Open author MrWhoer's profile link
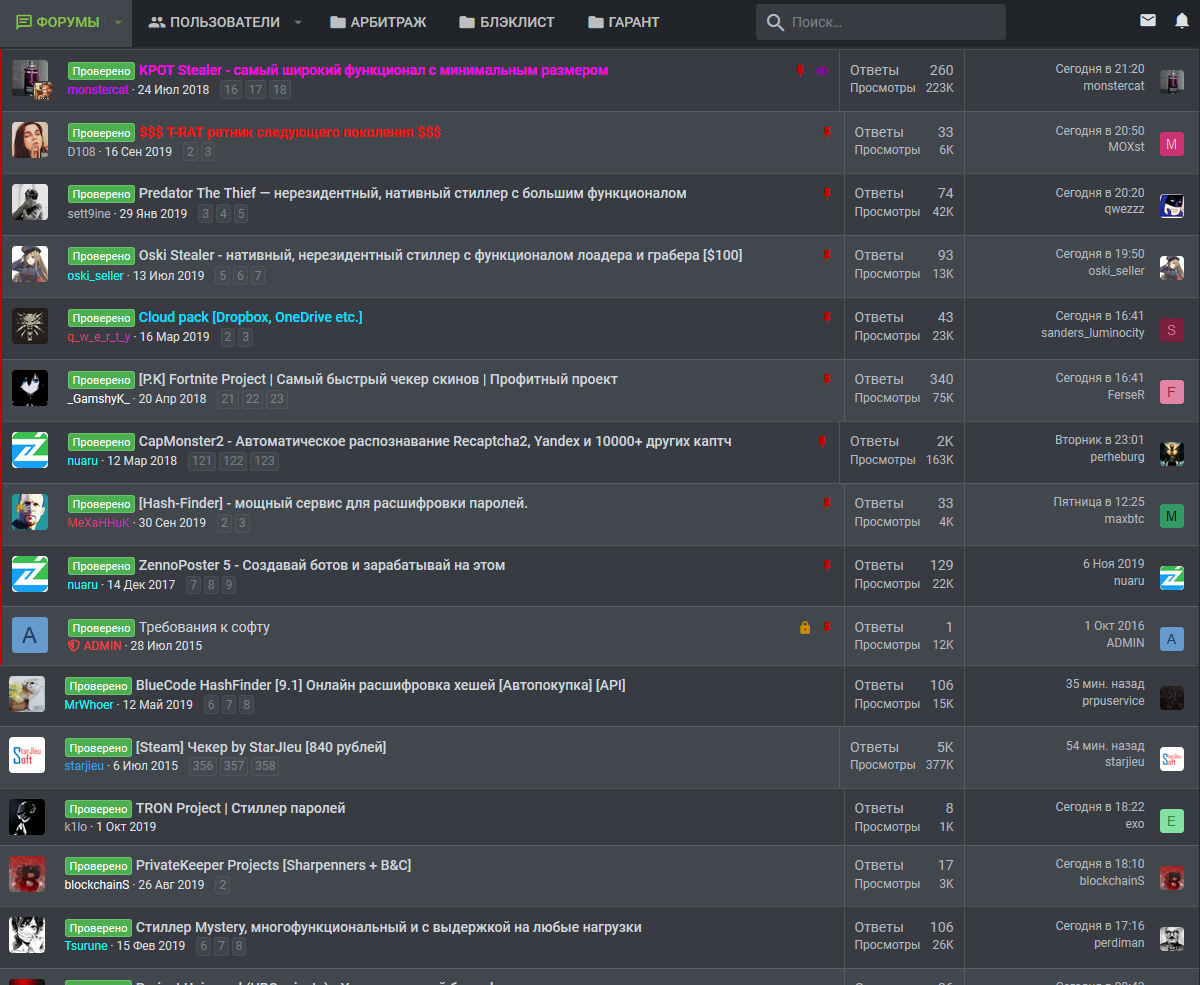The height and width of the screenshot is (985, 1200). (89, 705)
